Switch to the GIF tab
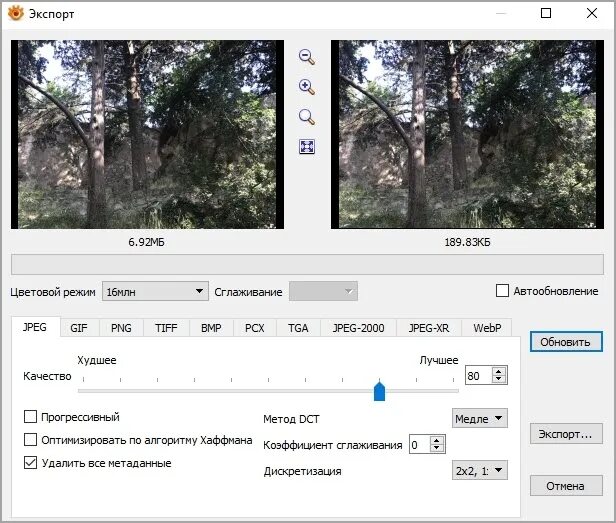 pos(79,328)
